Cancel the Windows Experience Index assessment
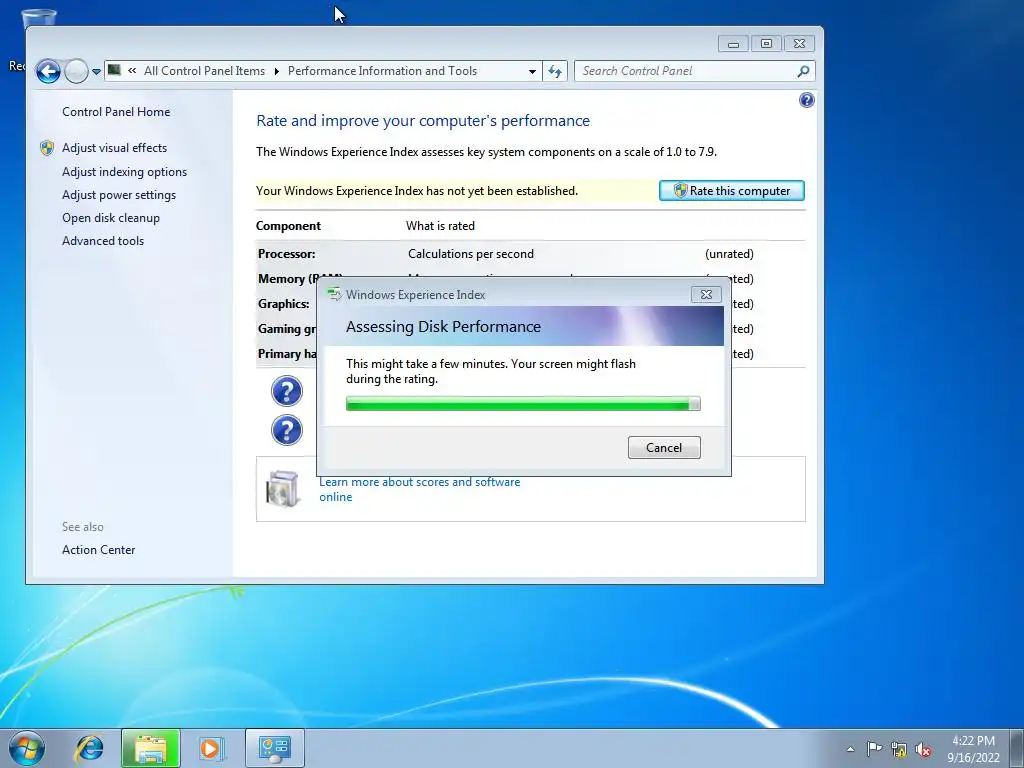Image resolution: width=1024 pixels, height=768 pixels. 664,447
